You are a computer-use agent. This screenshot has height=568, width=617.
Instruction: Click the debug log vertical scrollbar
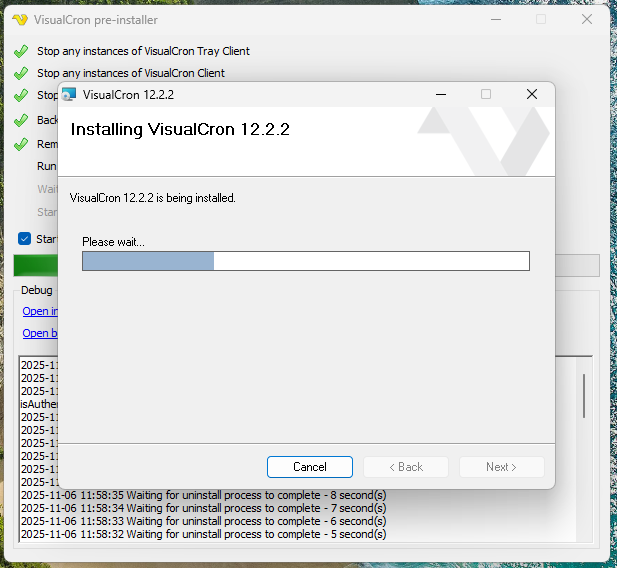(x=584, y=397)
